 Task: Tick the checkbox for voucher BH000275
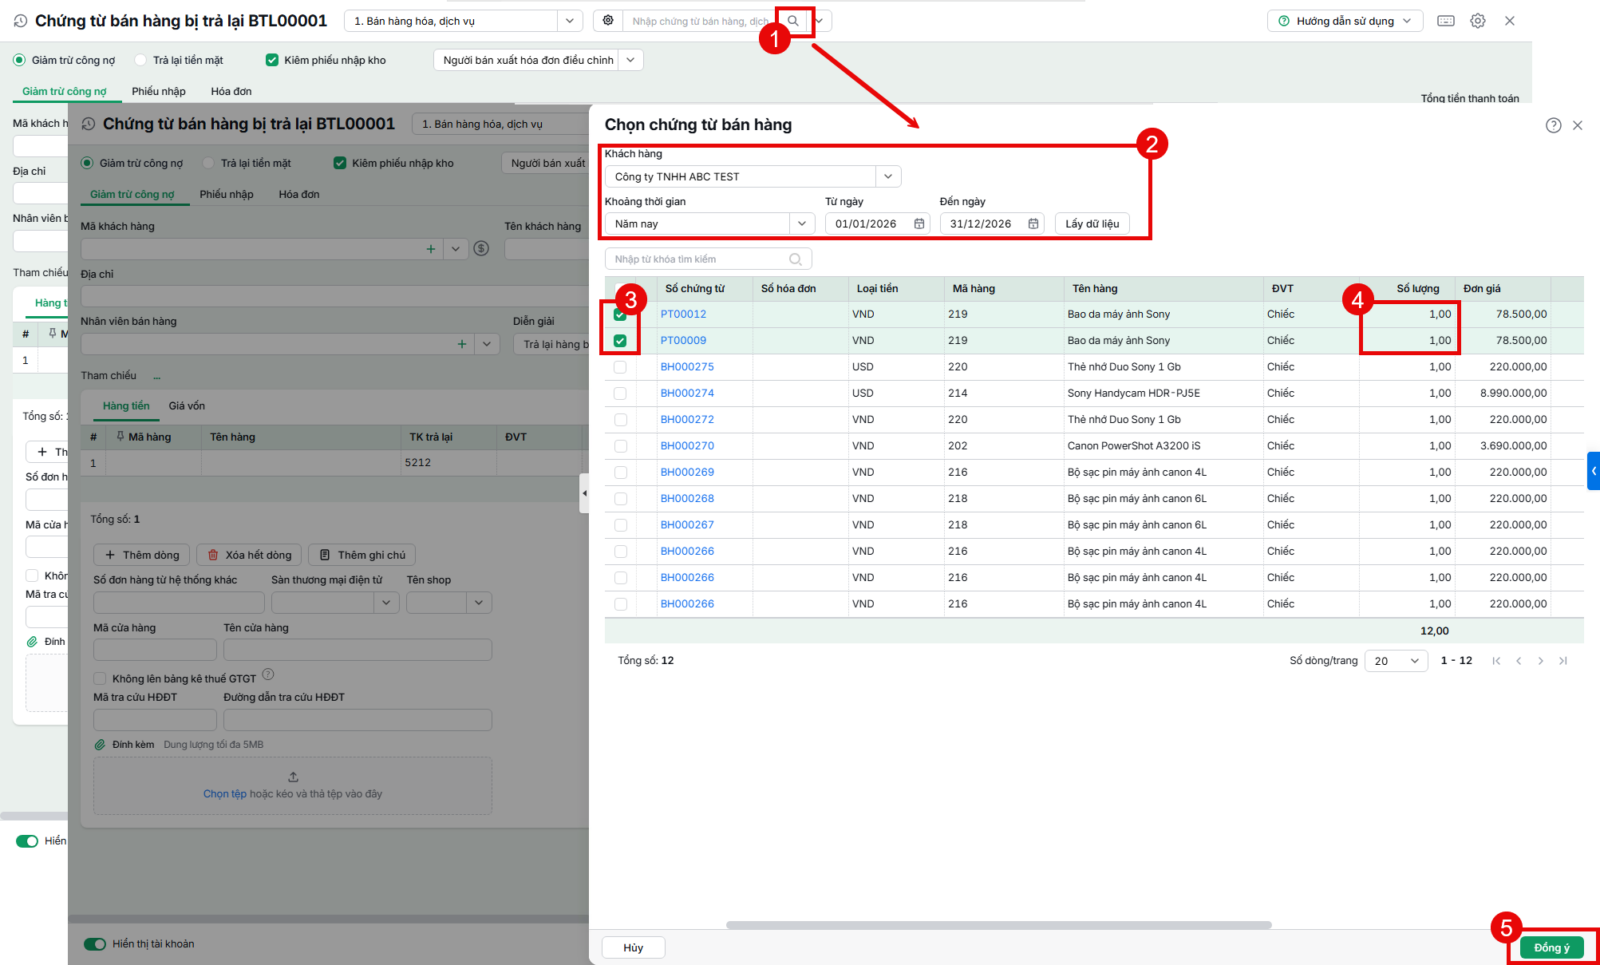620,367
